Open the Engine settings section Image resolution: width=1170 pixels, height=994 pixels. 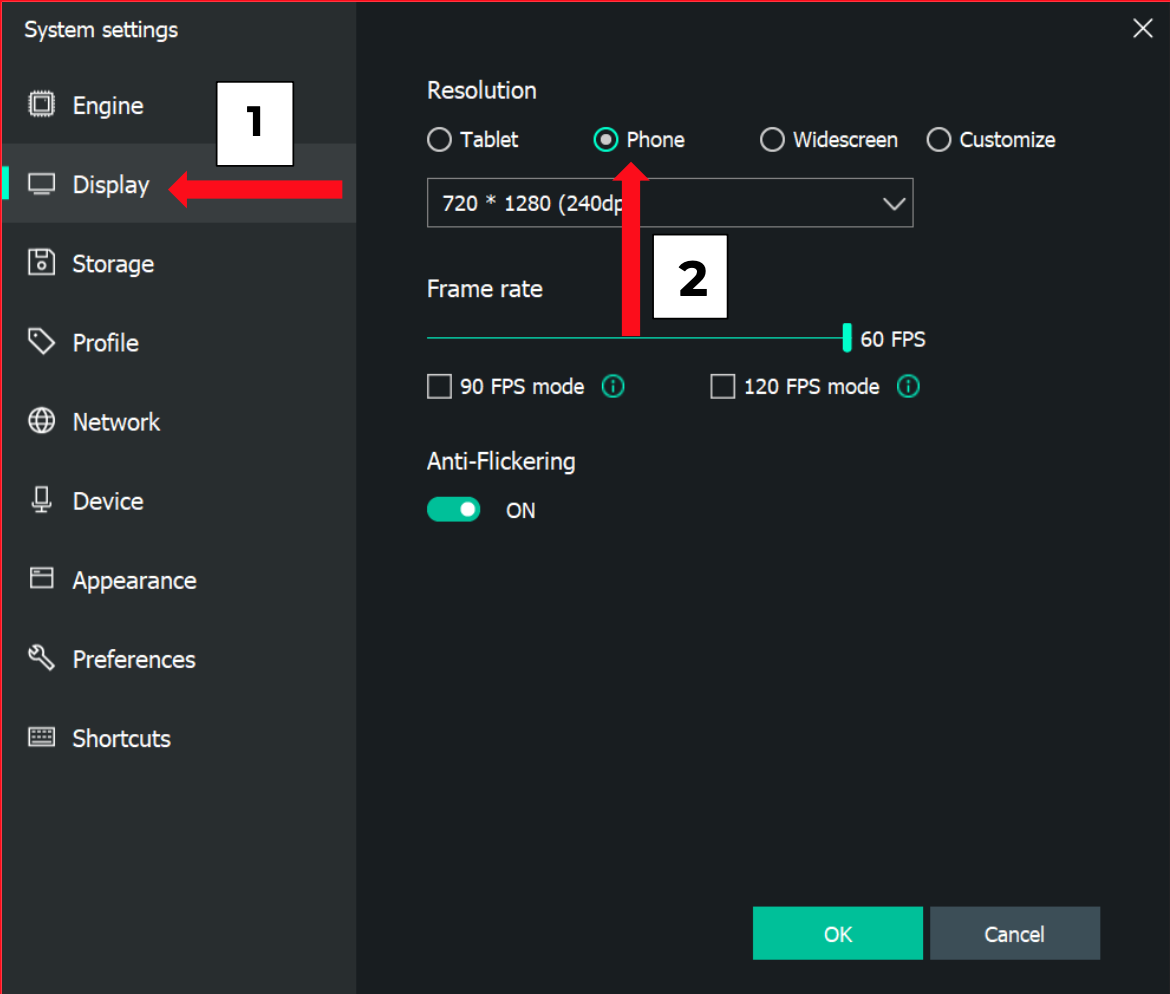pos(106,105)
